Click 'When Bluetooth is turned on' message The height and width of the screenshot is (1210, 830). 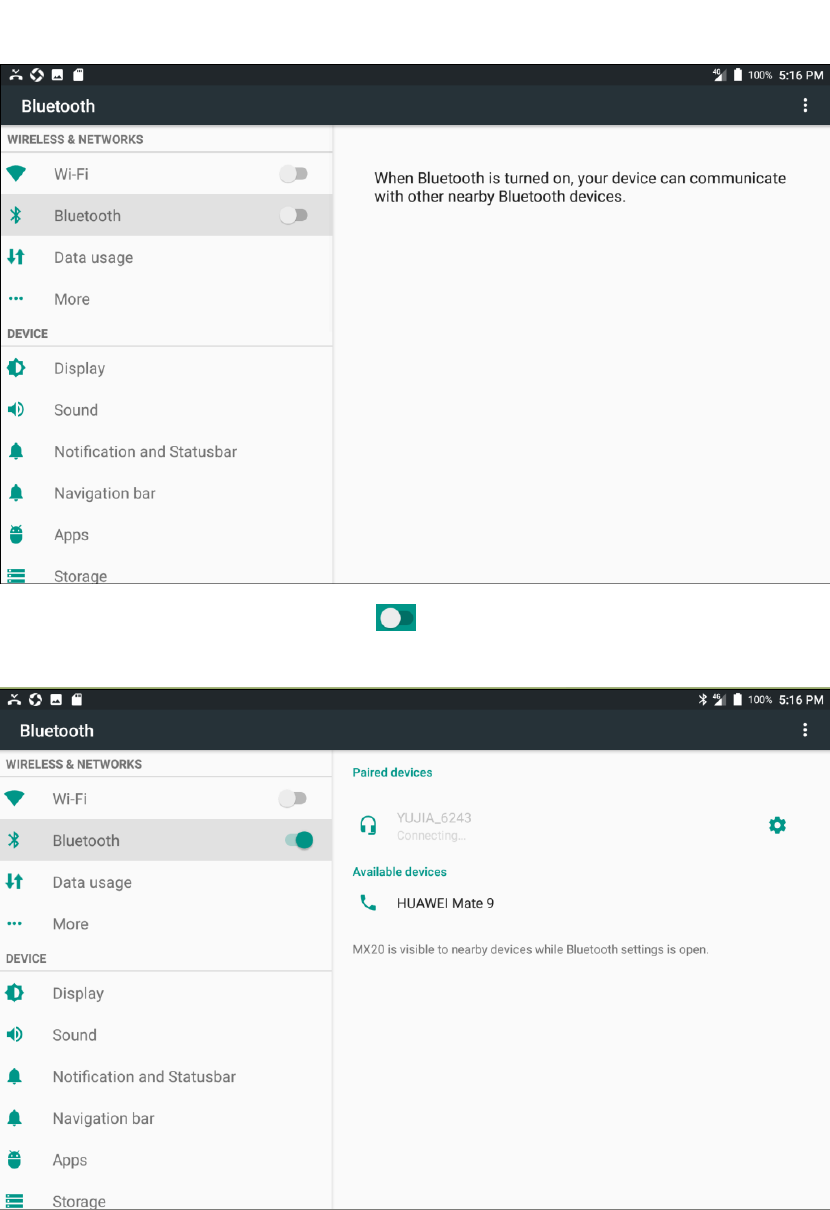(x=580, y=188)
